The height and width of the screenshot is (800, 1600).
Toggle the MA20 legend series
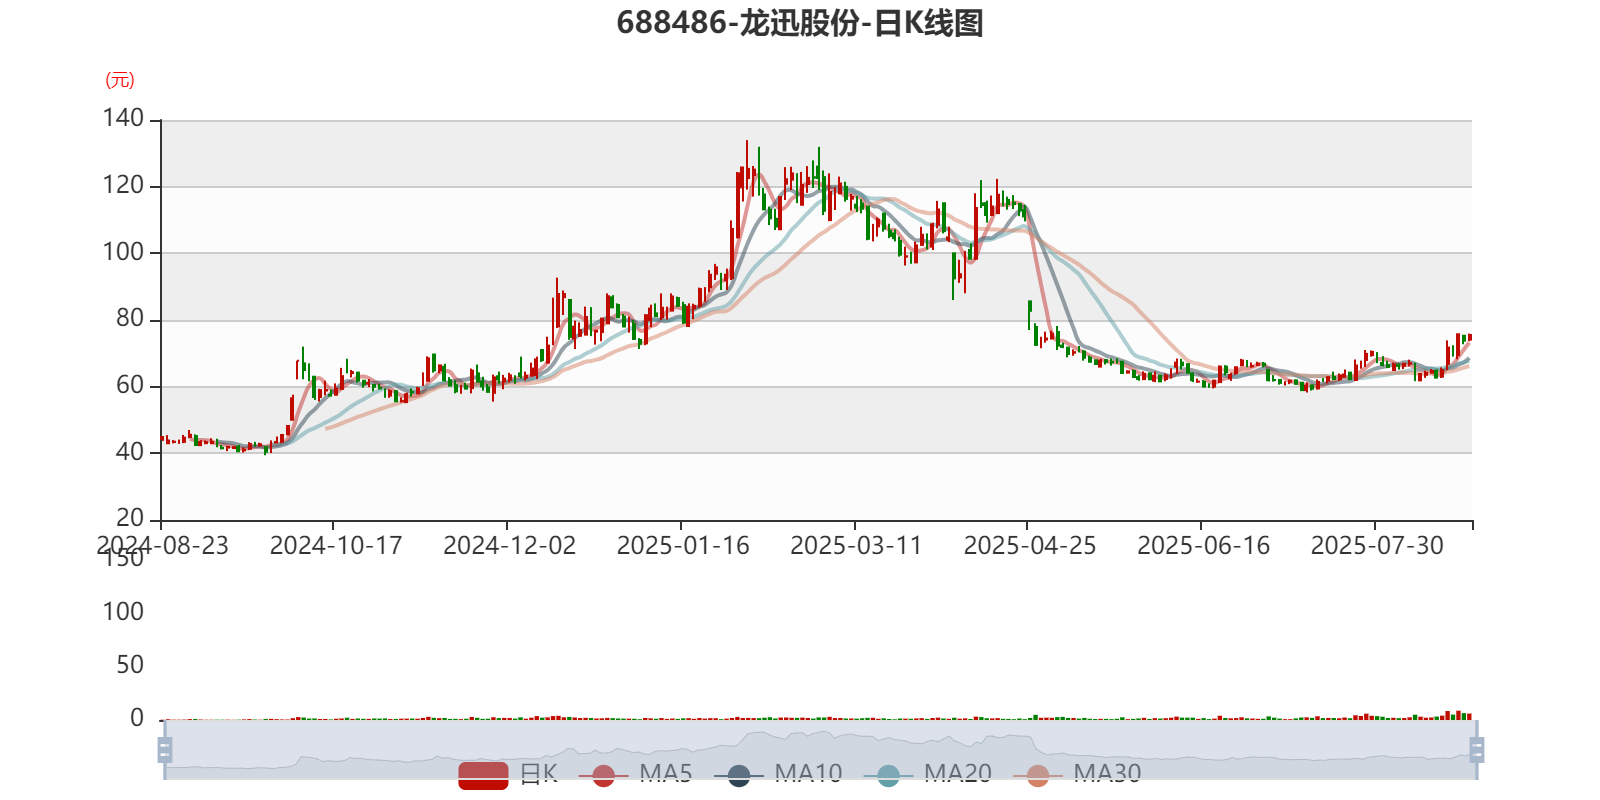pos(927,774)
